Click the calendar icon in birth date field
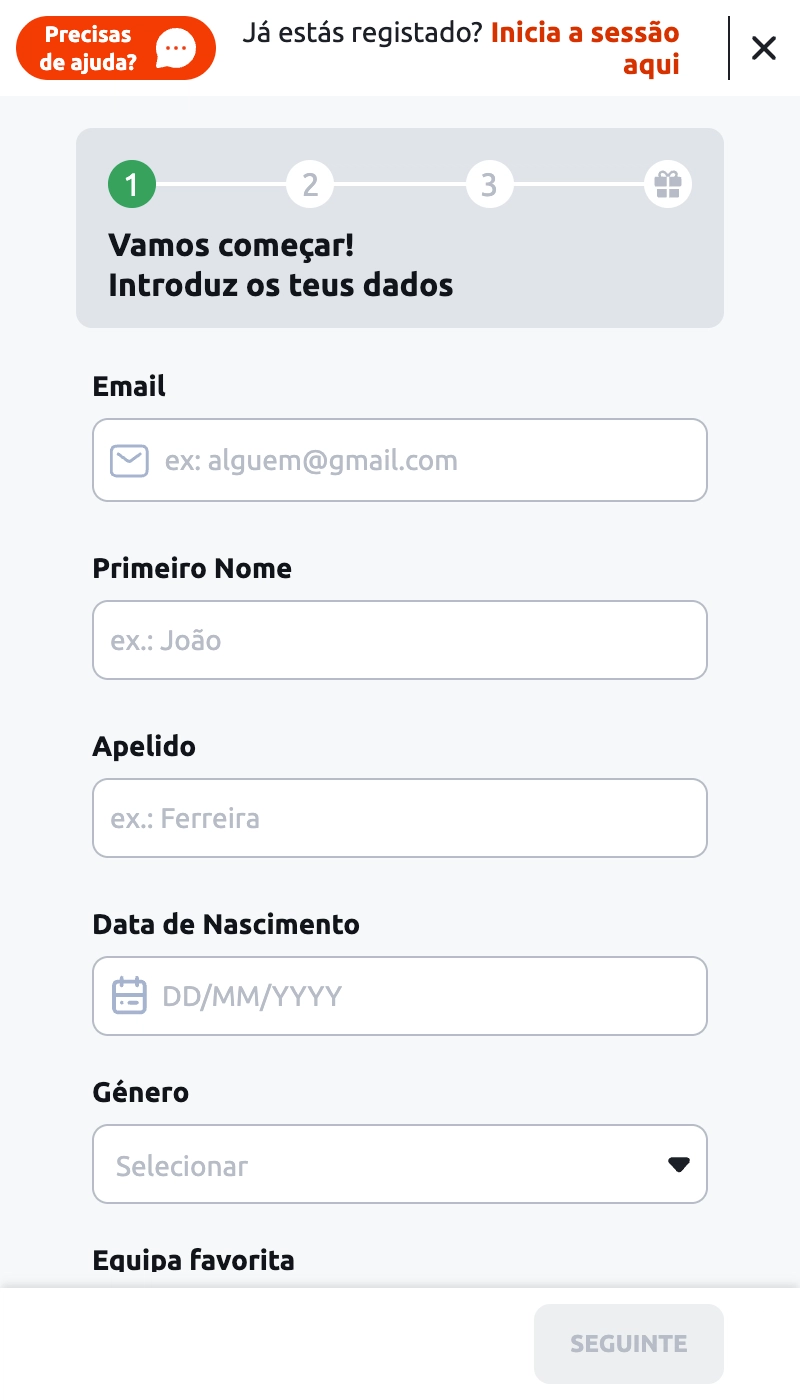This screenshot has height=1400, width=800. [129, 996]
